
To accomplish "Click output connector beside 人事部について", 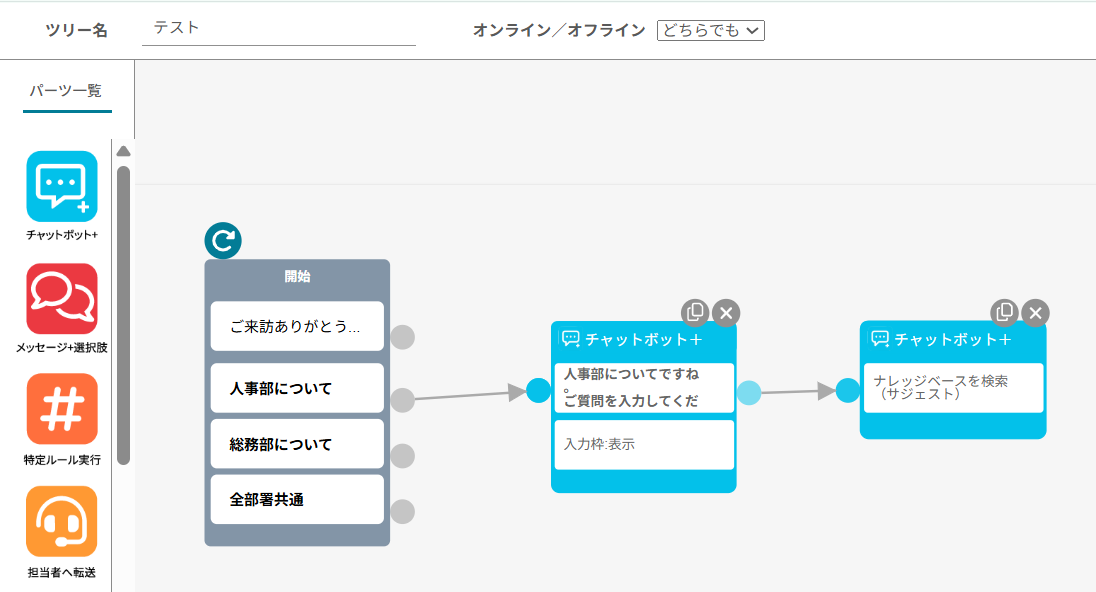I will [x=403, y=400].
